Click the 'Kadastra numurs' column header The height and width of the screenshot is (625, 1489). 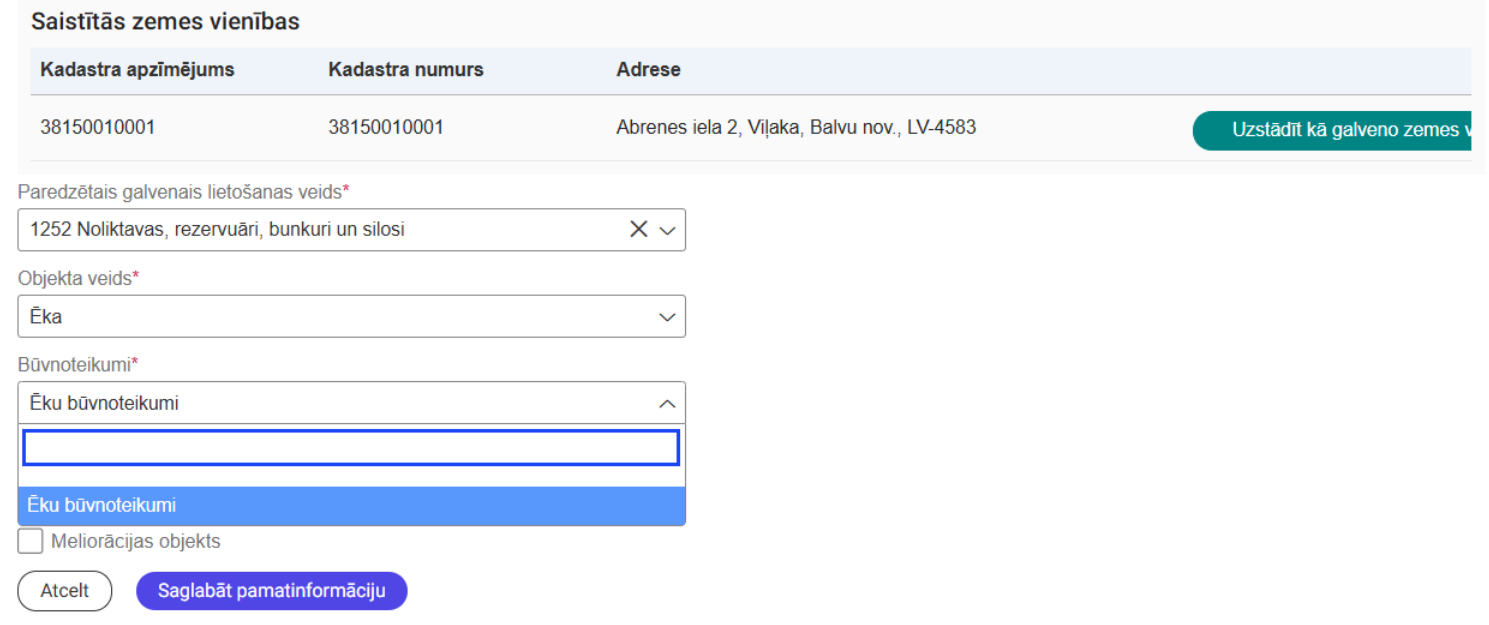[405, 70]
